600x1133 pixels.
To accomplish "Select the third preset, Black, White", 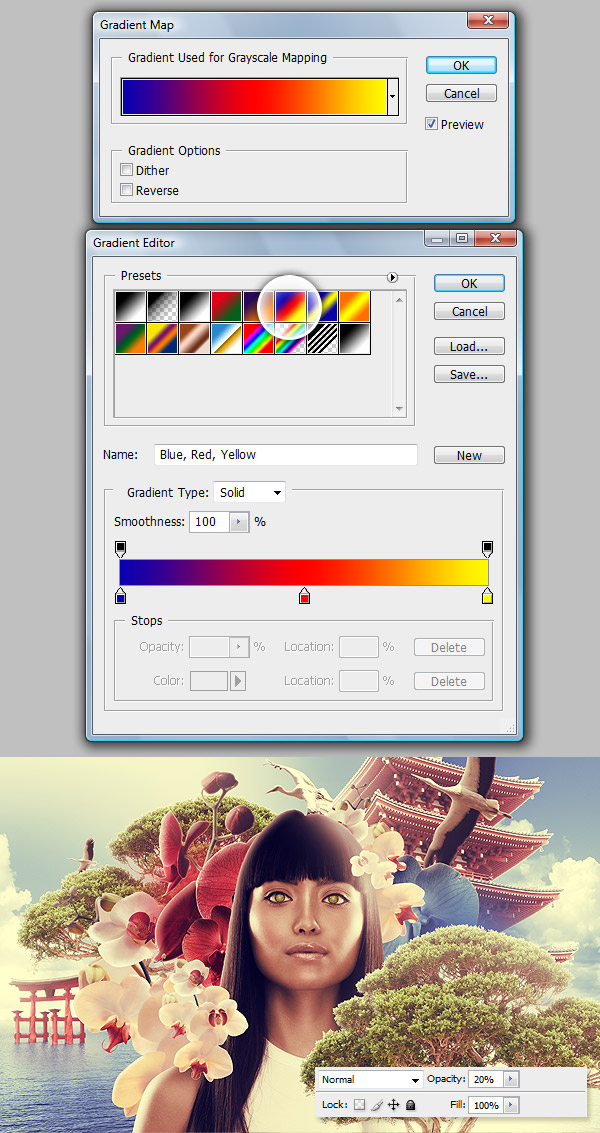I will pos(194,306).
